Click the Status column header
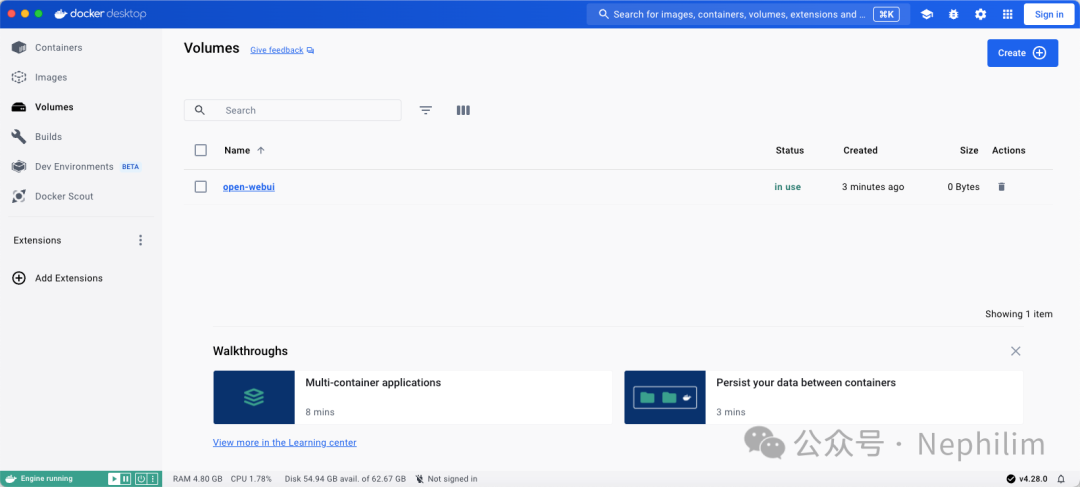This screenshot has width=1080, height=487. (x=789, y=150)
